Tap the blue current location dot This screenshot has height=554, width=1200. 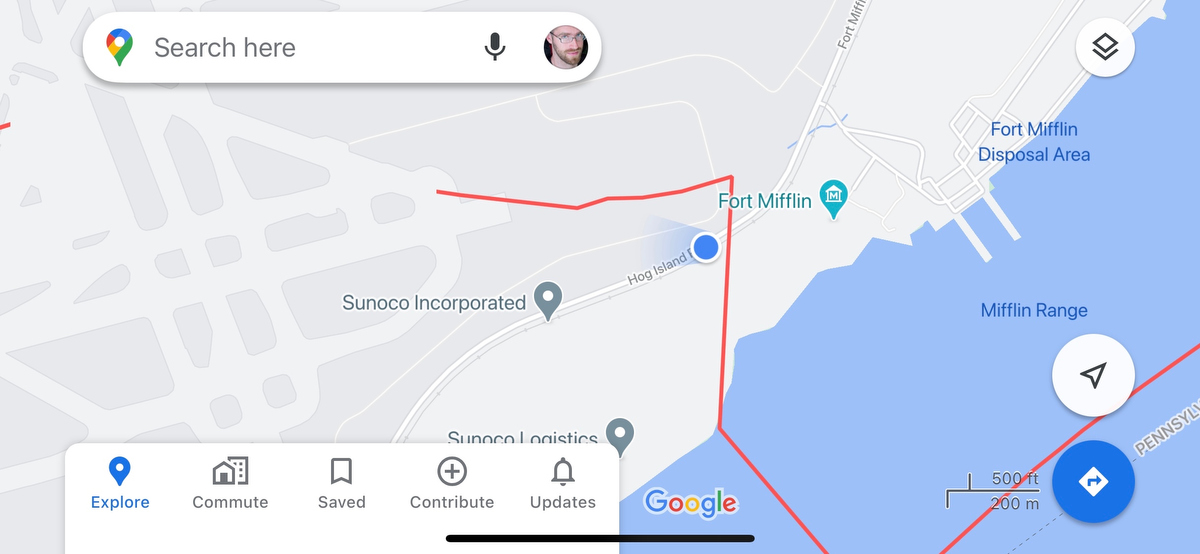click(x=706, y=247)
